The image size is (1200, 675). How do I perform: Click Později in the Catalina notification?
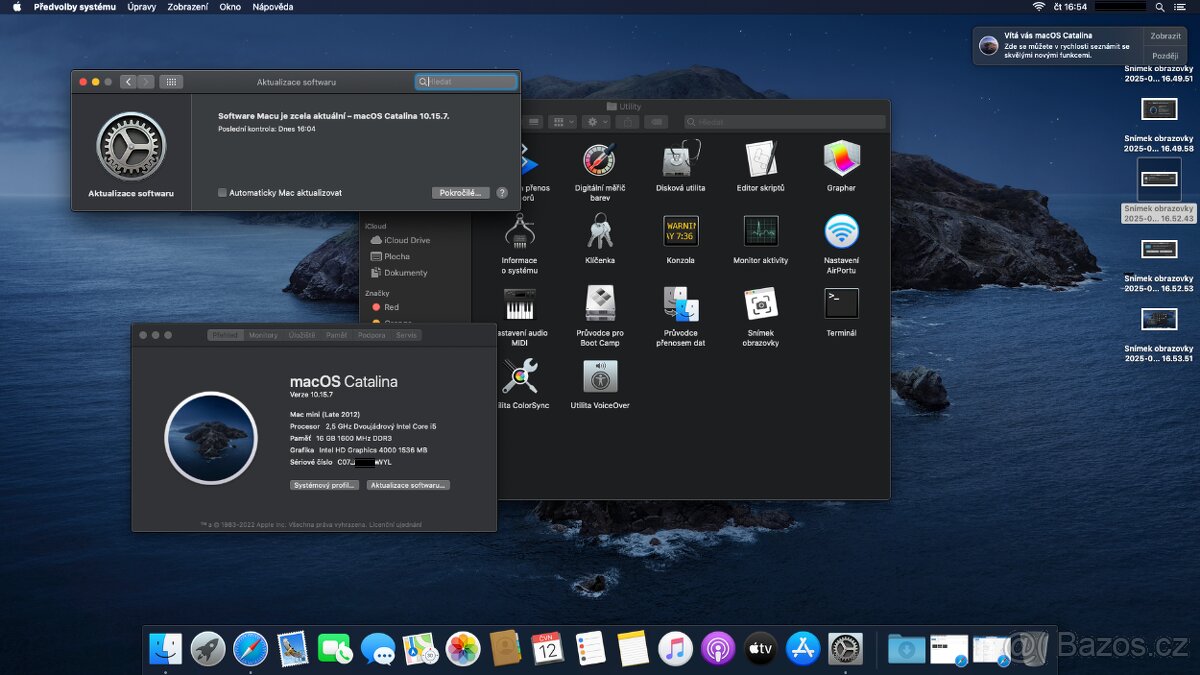[x=1166, y=56]
